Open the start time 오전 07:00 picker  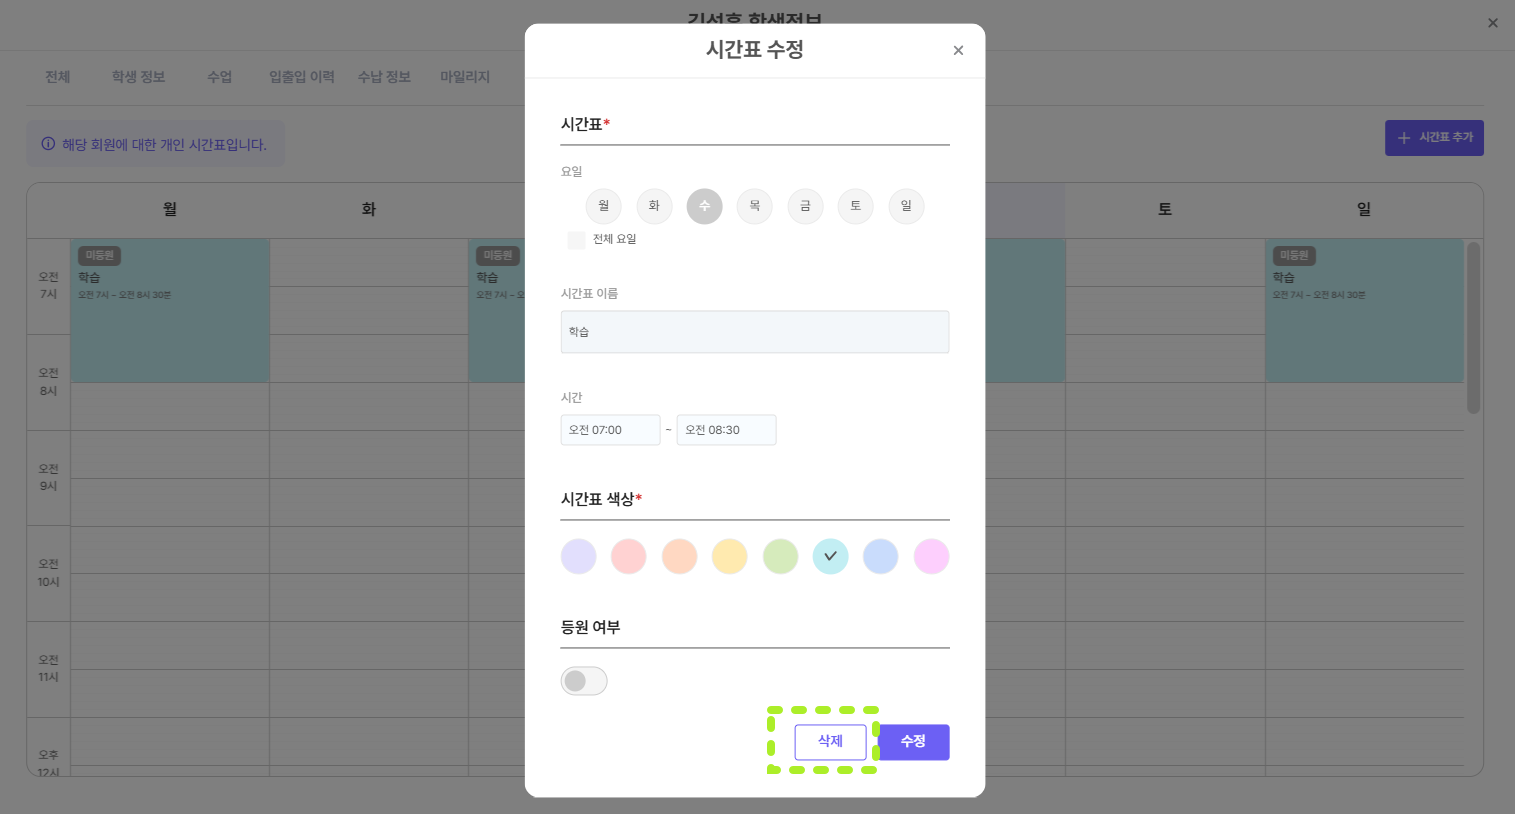pos(610,430)
